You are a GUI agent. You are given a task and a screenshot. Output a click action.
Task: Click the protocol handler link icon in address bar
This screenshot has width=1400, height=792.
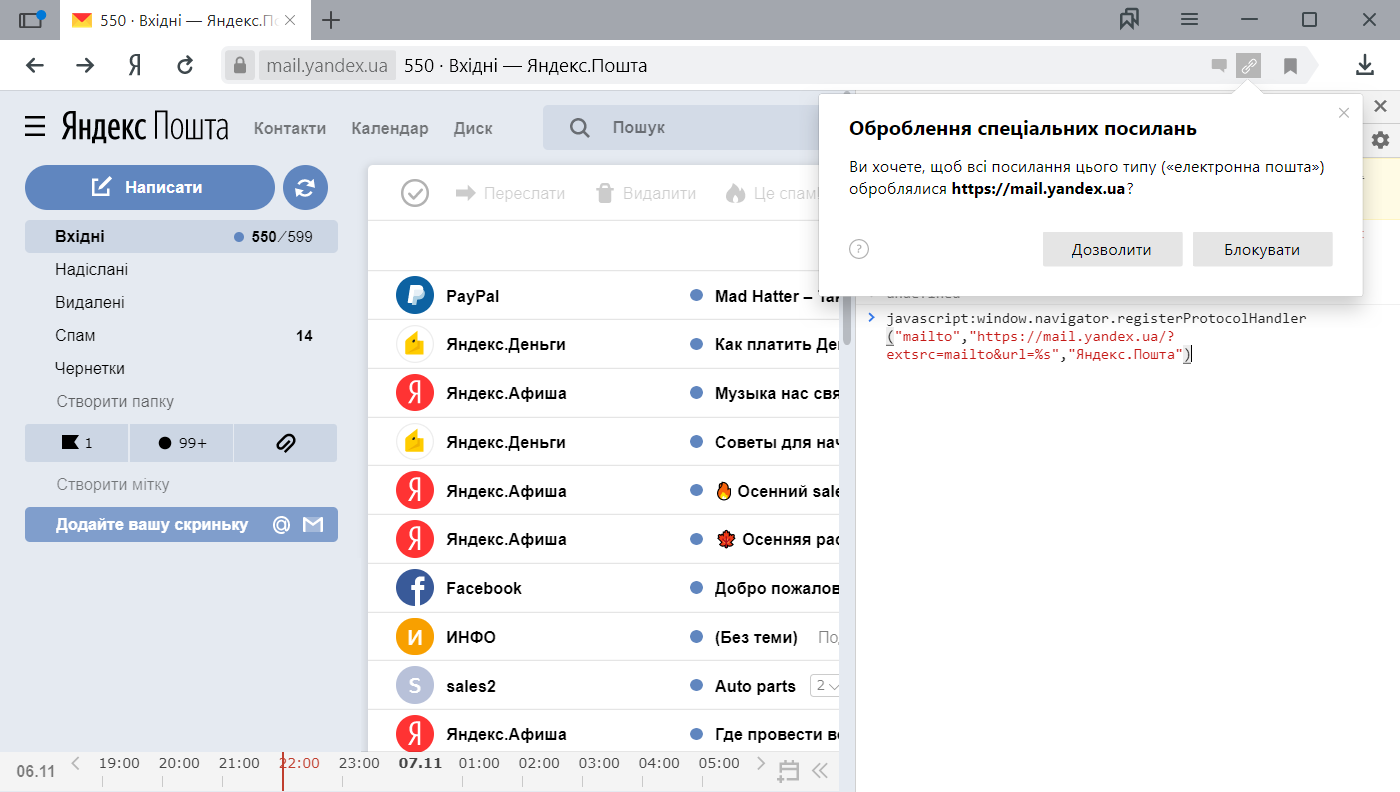point(1248,66)
